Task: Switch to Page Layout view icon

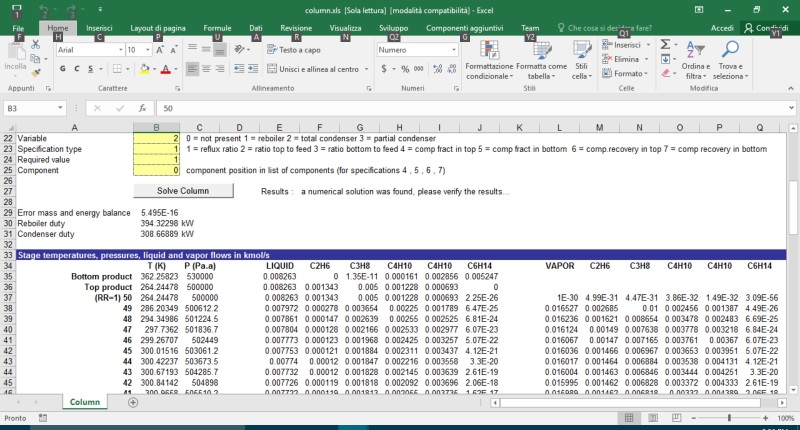Action: click(653, 418)
